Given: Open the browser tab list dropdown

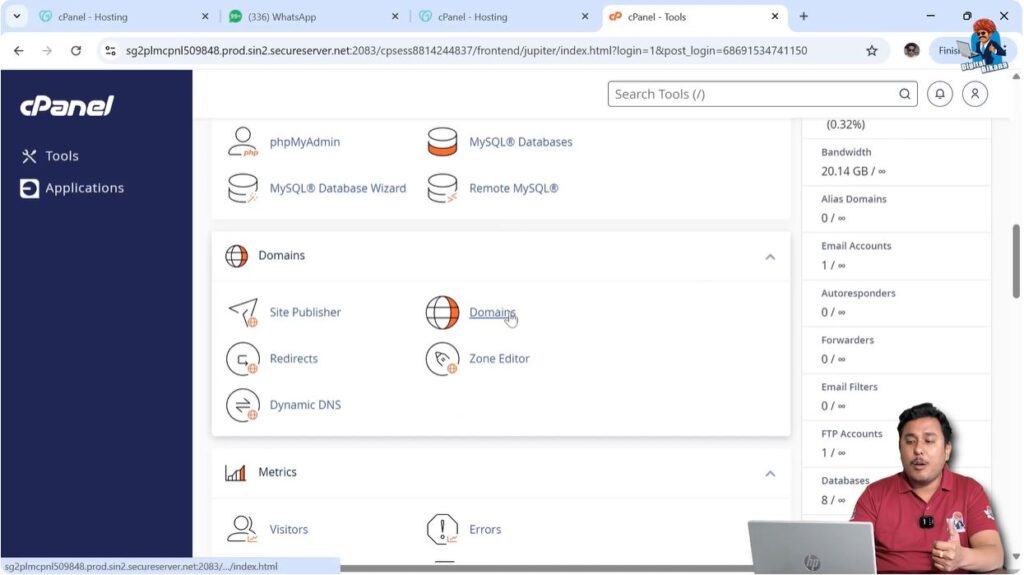Looking at the screenshot, I should (16, 16).
